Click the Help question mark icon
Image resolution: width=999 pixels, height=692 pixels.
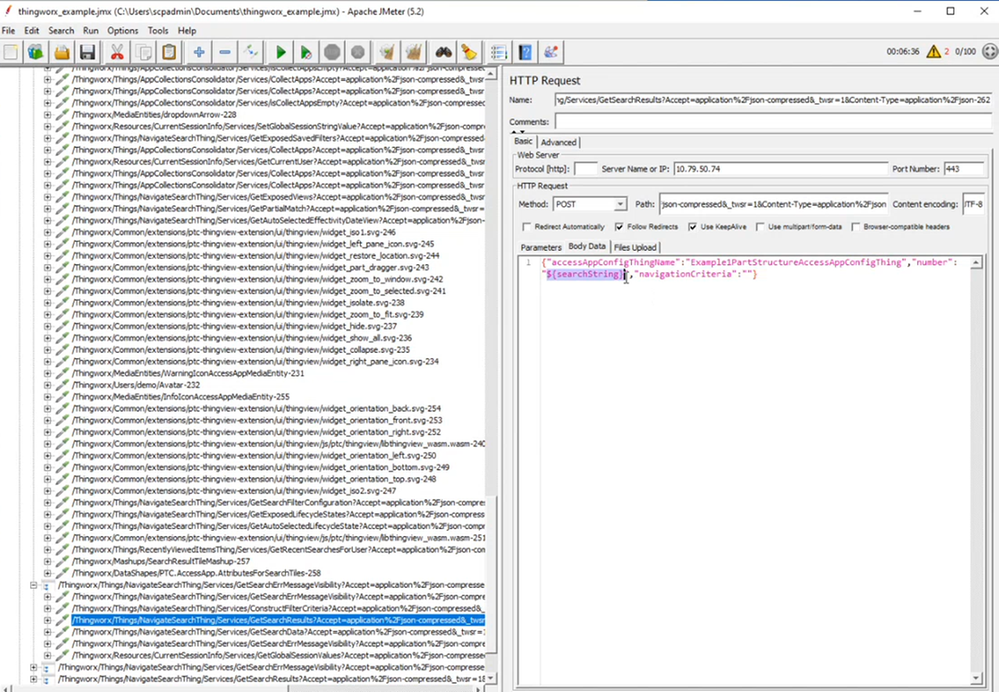click(525, 52)
